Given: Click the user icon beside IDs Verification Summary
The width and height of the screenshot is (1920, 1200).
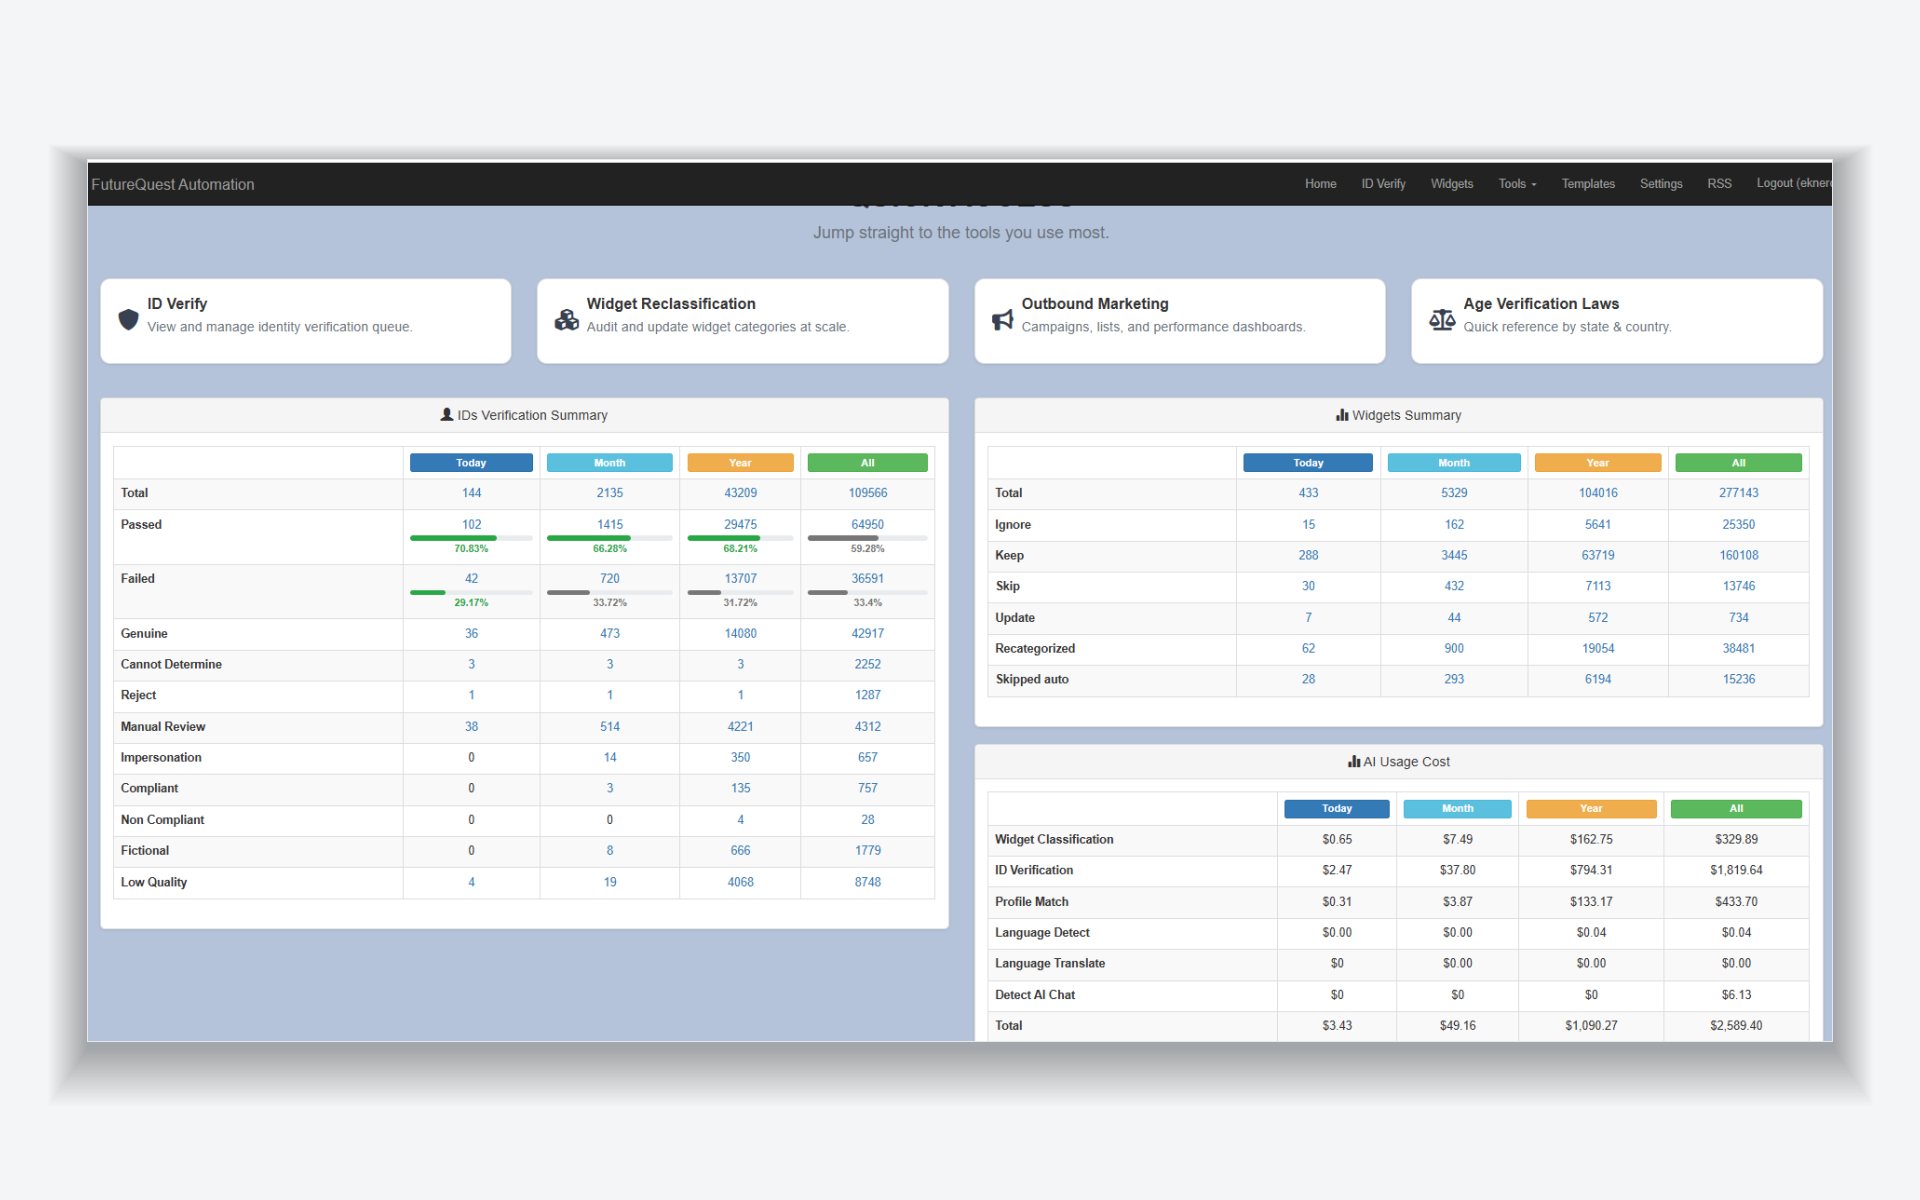Looking at the screenshot, I should 447,414.
